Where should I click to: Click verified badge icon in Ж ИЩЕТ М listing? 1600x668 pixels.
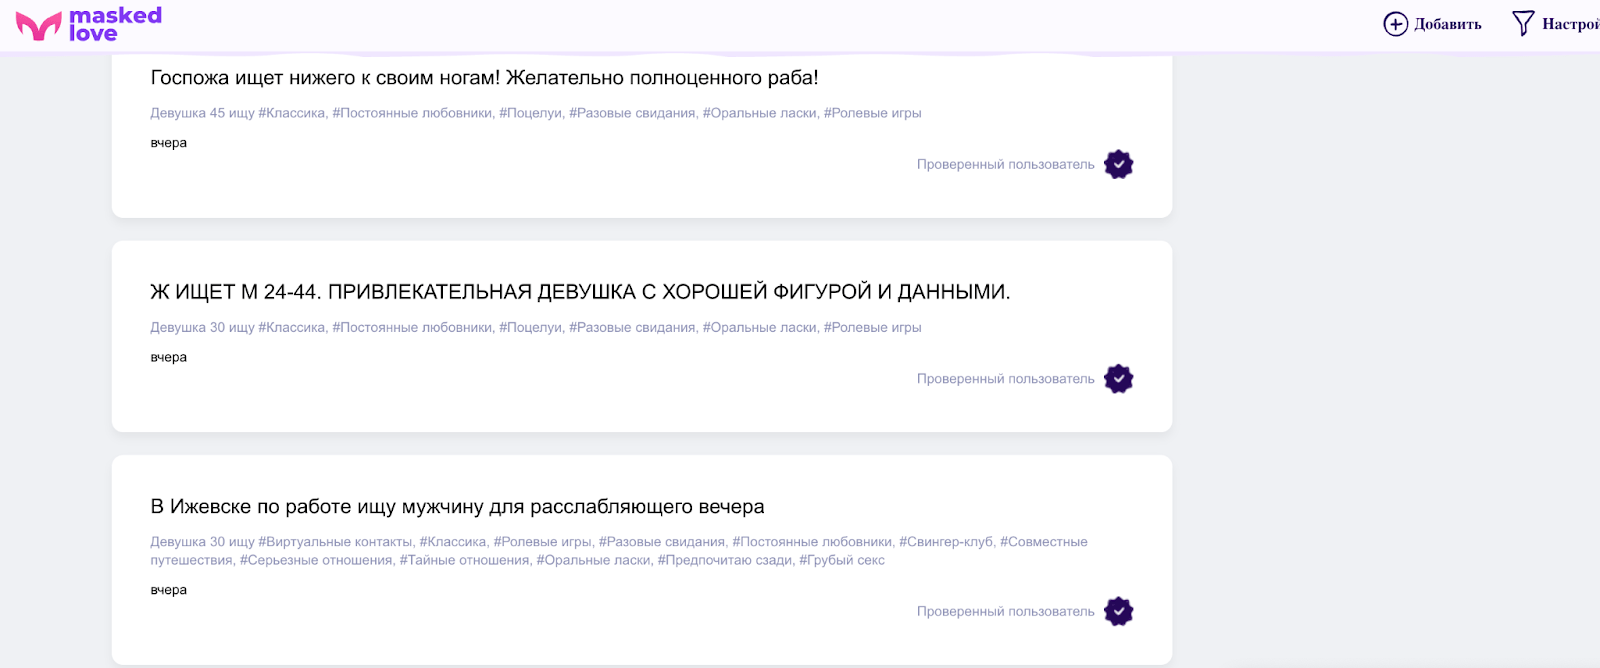click(x=1118, y=379)
